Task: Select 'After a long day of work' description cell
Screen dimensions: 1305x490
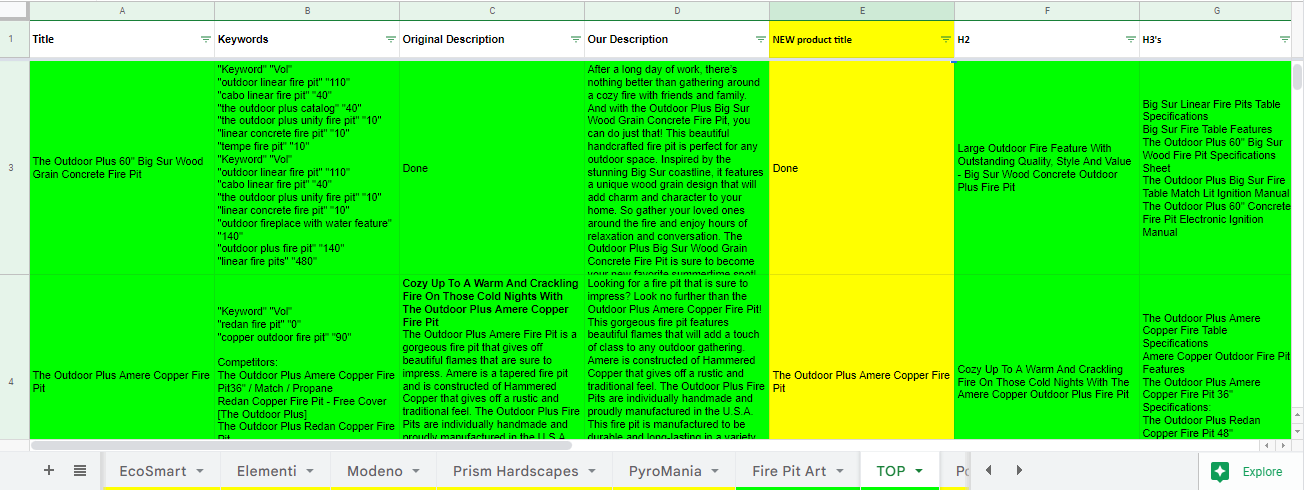Action: (x=677, y=167)
